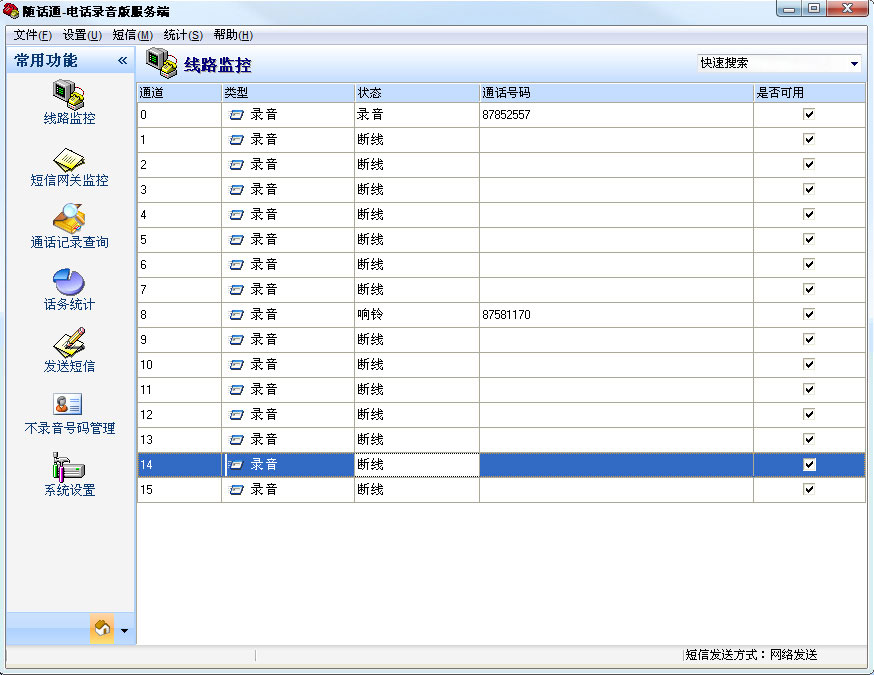Open the 统计(S) menu
The height and width of the screenshot is (675, 874).
click(183, 35)
